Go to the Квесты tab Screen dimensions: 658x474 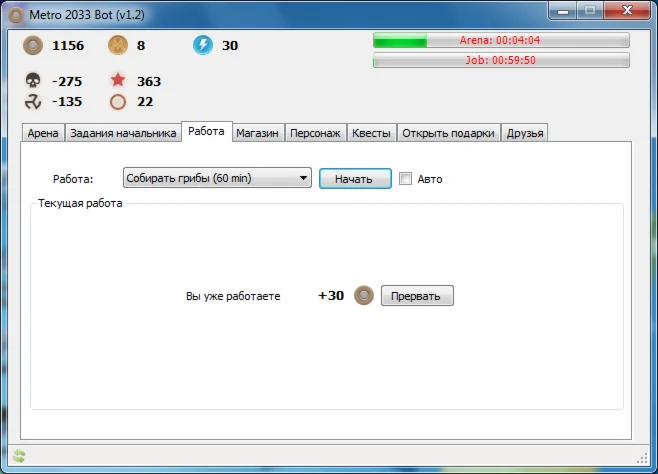(x=371, y=133)
